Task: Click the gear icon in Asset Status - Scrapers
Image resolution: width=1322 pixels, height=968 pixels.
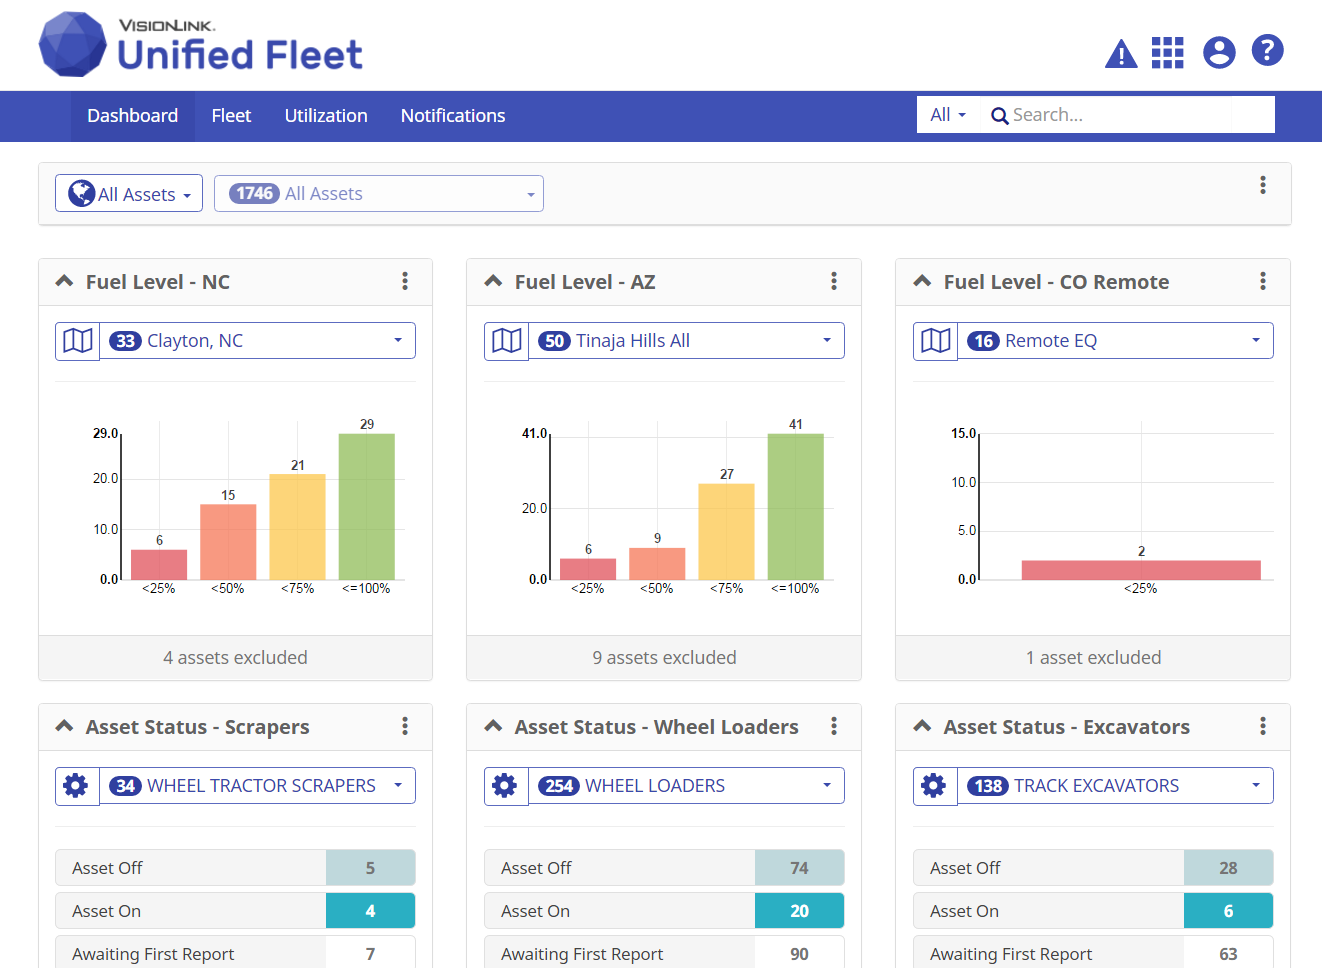Action: [76, 786]
